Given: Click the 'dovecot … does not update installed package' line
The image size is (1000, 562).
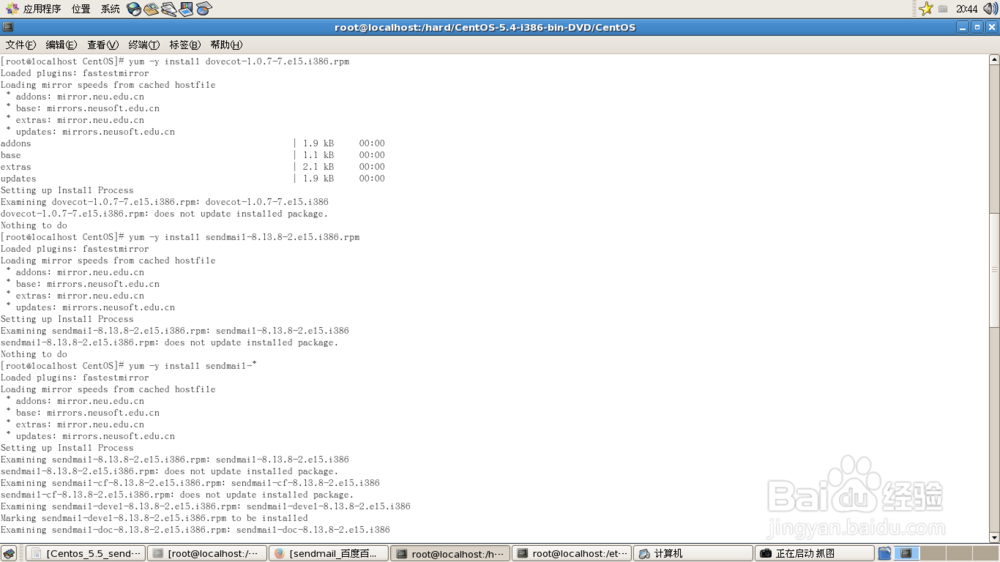Looking at the screenshot, I should click(164, 214).
